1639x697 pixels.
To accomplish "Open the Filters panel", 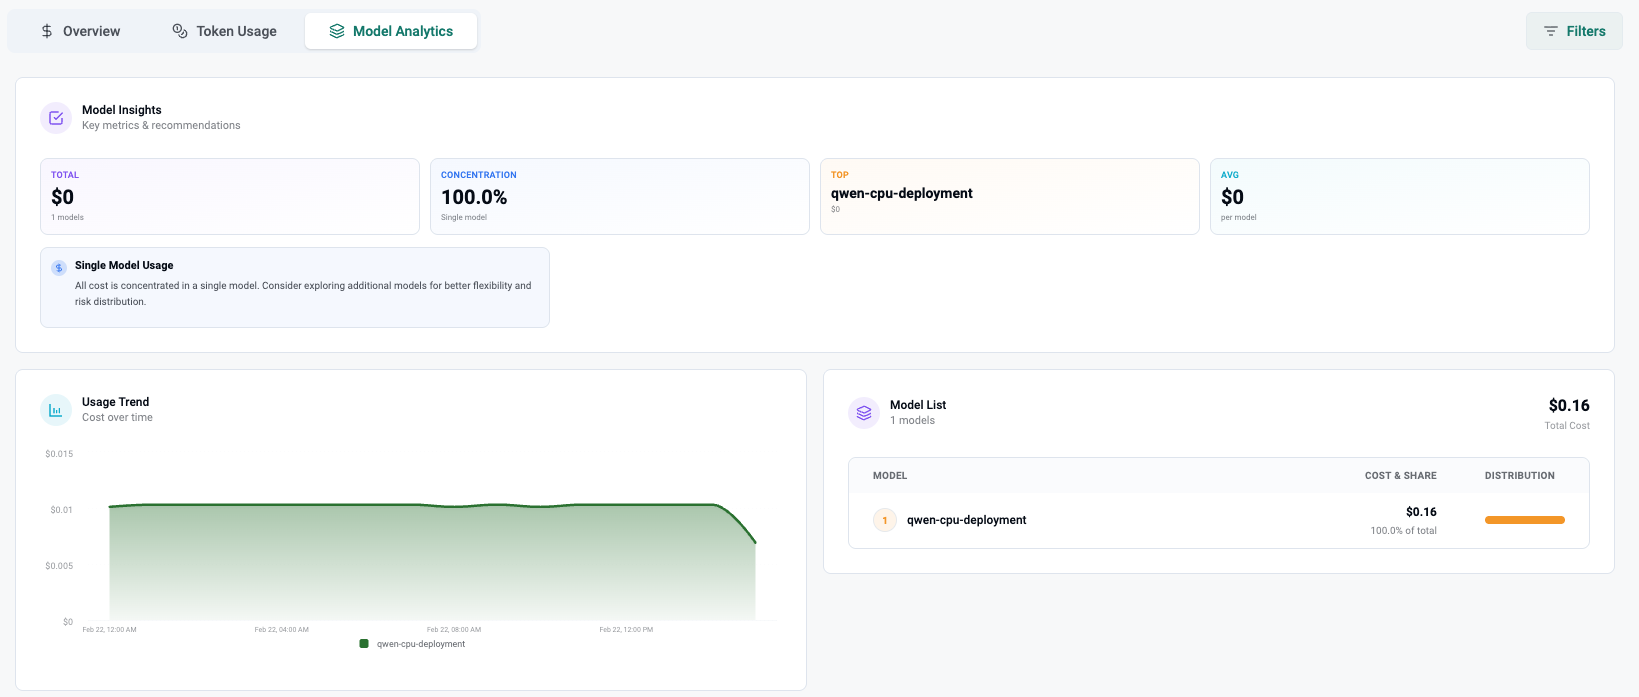I will pyautogui.click(x=1574, y=31).
